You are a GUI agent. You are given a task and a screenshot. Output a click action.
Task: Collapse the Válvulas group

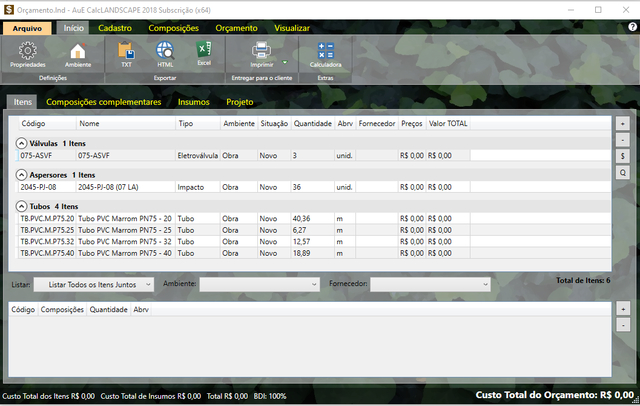pyautogui.click(x=22, y=144)
